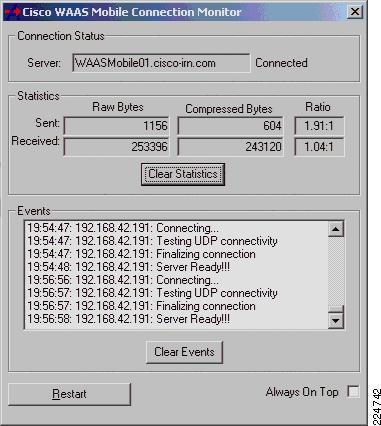The height and width of the screenshot is (426, 381).
Task: Click the Restart button
Action: pyautogui.click(x=69, y=394)
